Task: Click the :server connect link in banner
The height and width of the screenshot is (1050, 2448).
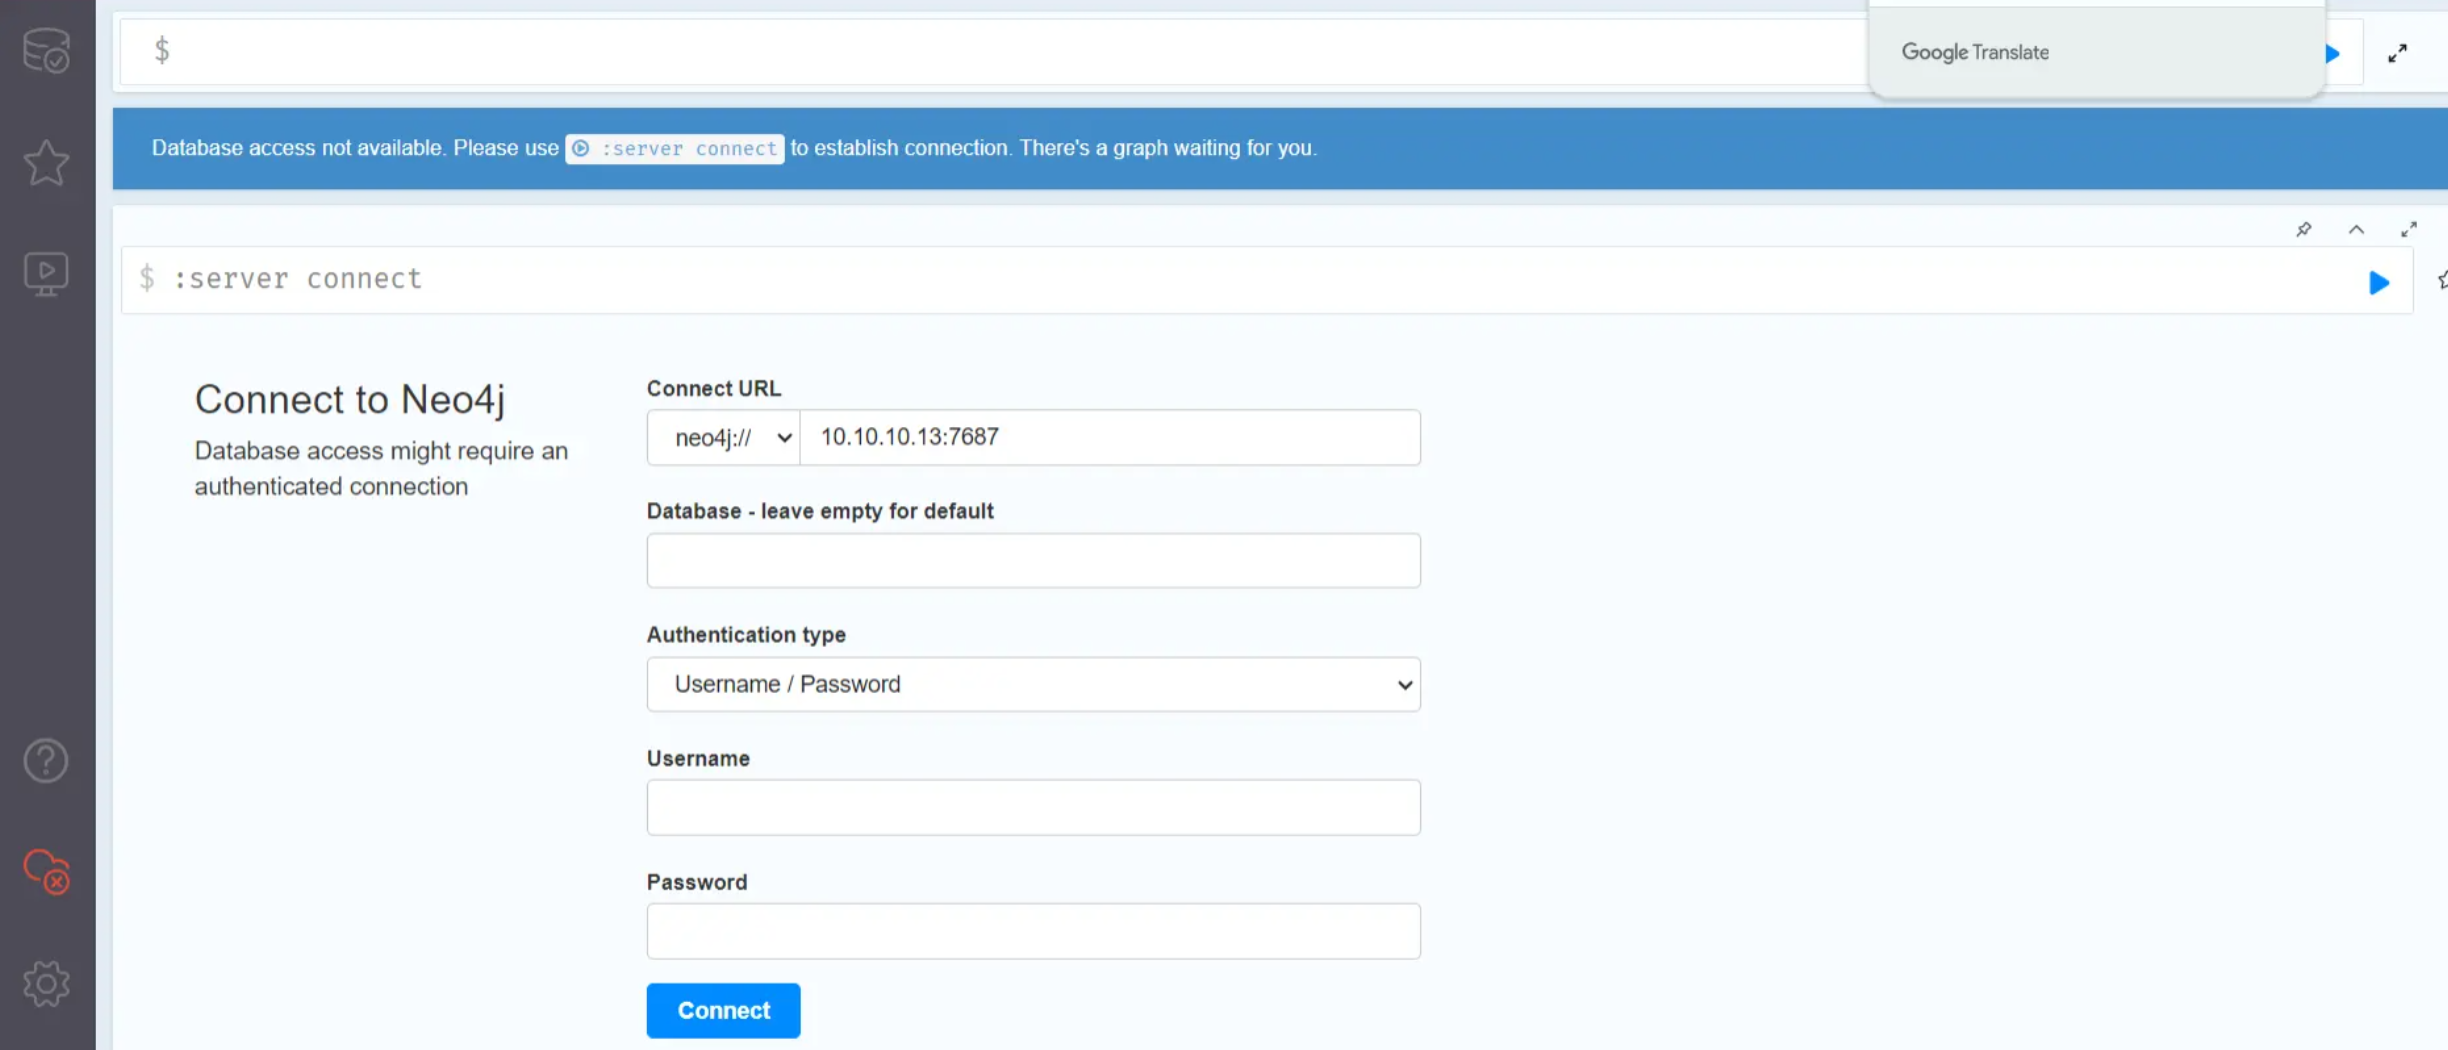Action: 675,148
